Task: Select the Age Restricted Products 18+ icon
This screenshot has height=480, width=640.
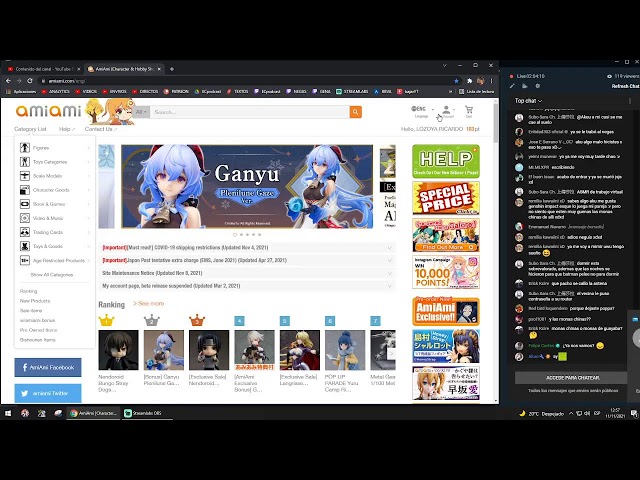Action: pyautogui.click(x=25, y=260)
